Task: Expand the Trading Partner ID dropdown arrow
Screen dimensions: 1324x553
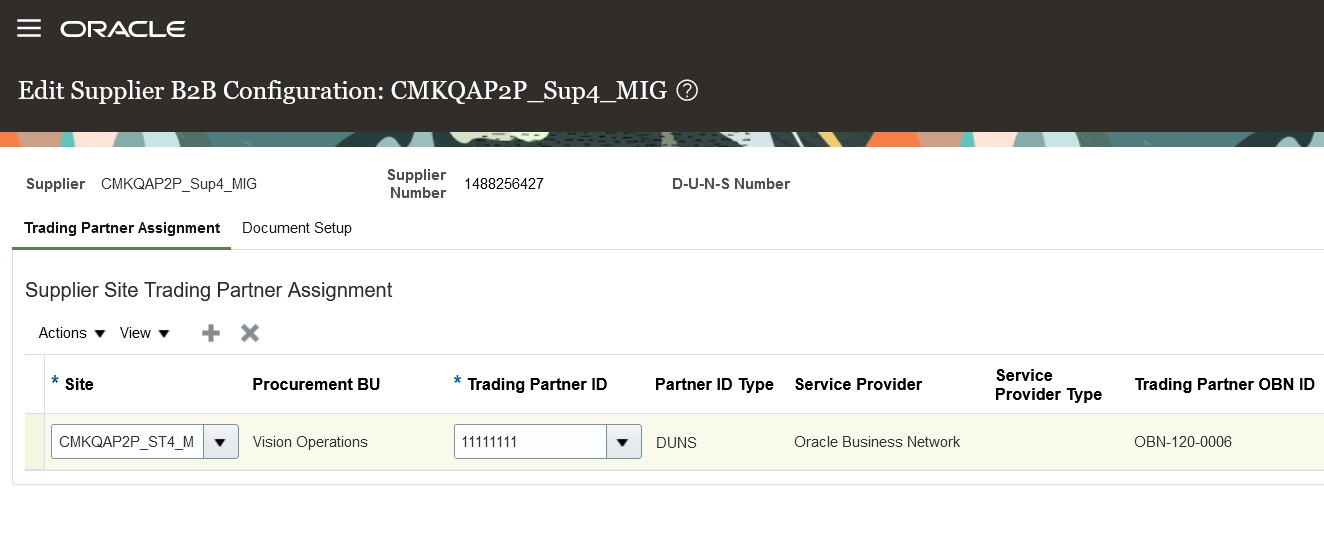Action: pos(624,442)
